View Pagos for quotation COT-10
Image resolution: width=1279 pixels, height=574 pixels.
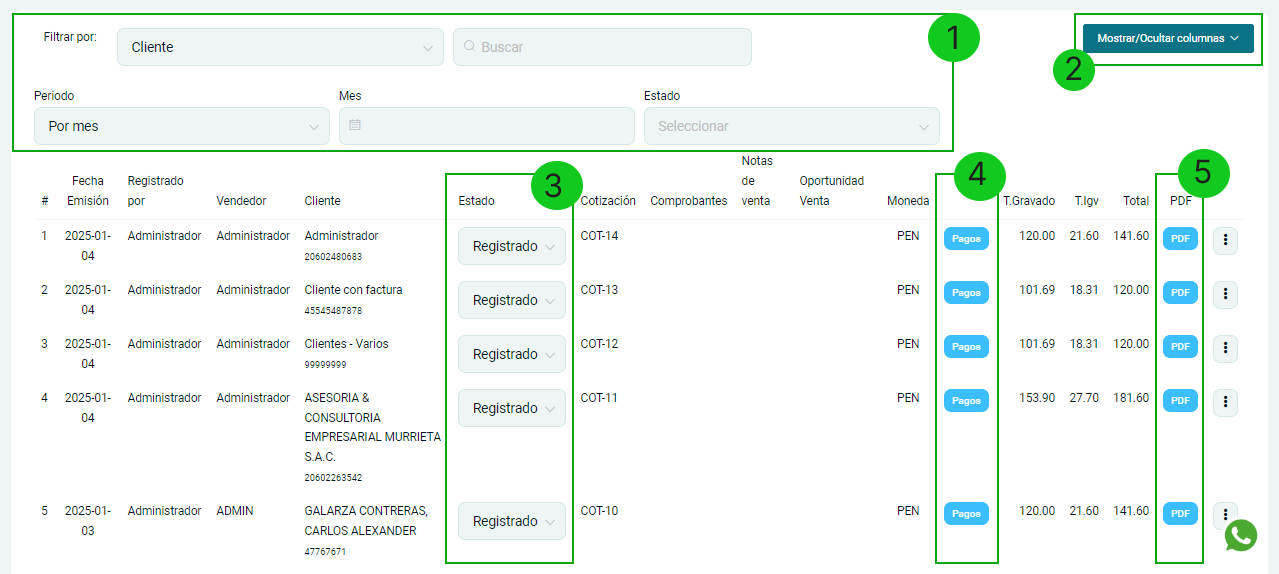(966, 514)
